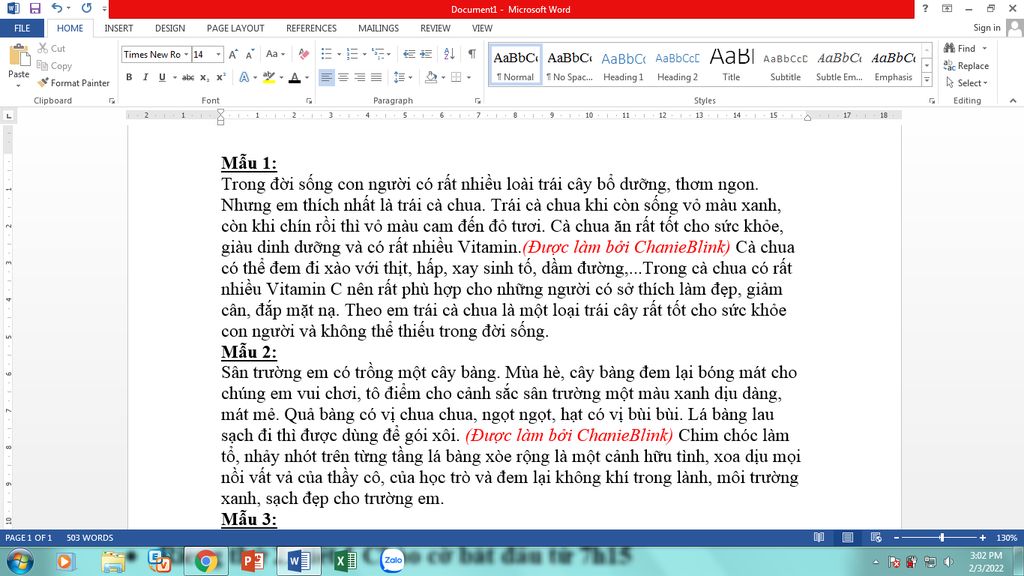Grow the font size
This screenshot has width=1024, height=576.
[233, 54]
